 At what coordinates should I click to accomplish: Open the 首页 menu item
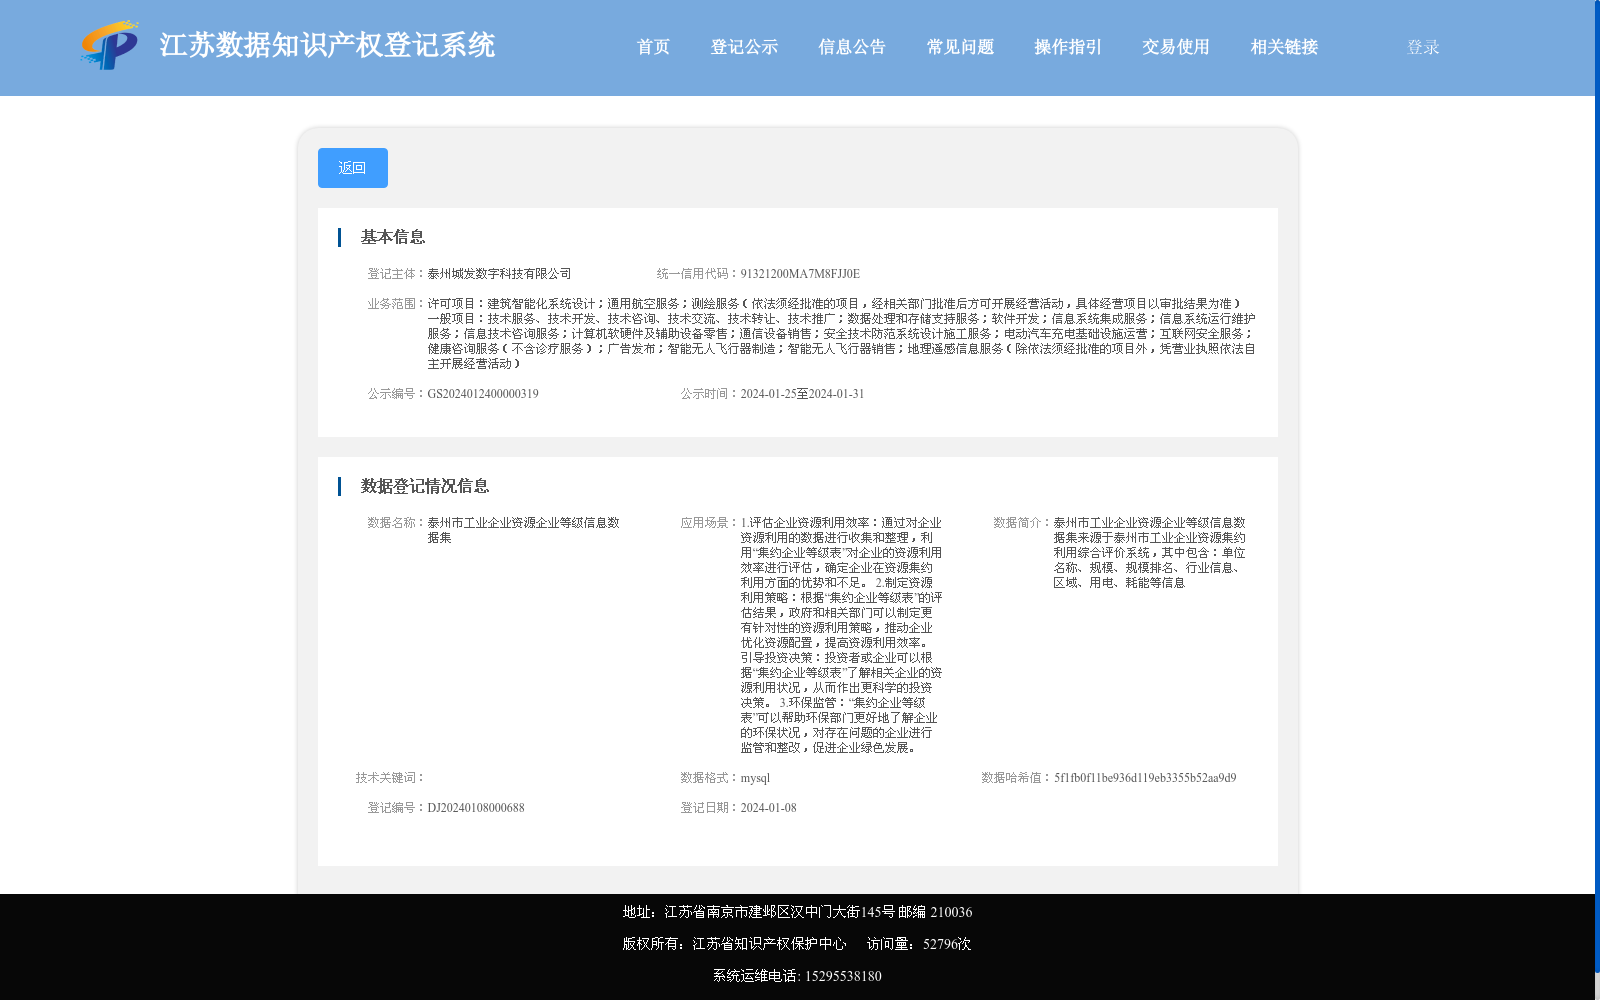[653, 47]
